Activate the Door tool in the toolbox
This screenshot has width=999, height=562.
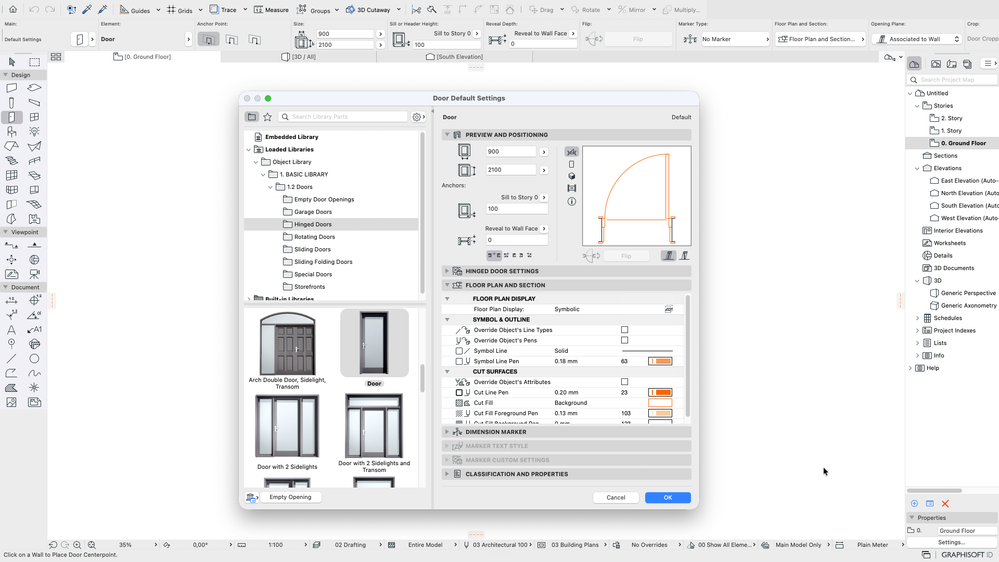click(x=11, y=117)
